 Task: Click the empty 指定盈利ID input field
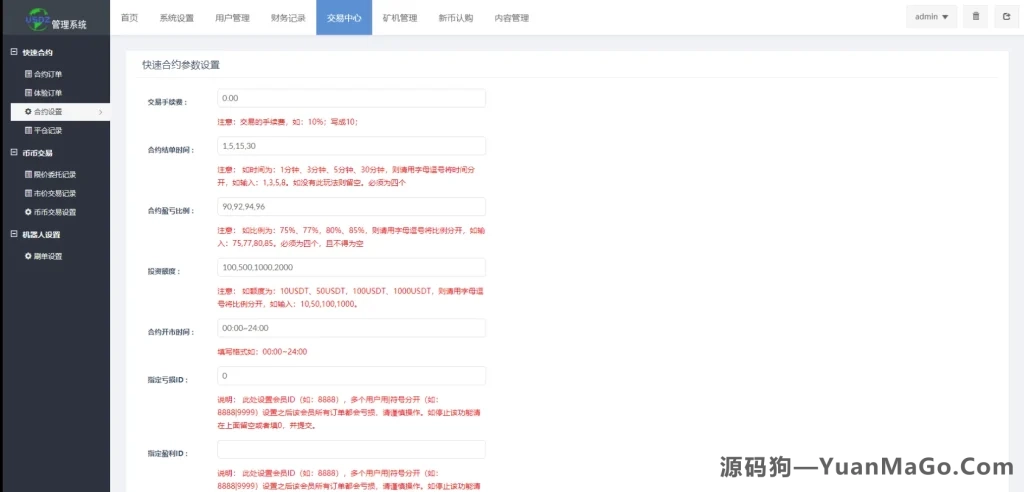point(351,450)
